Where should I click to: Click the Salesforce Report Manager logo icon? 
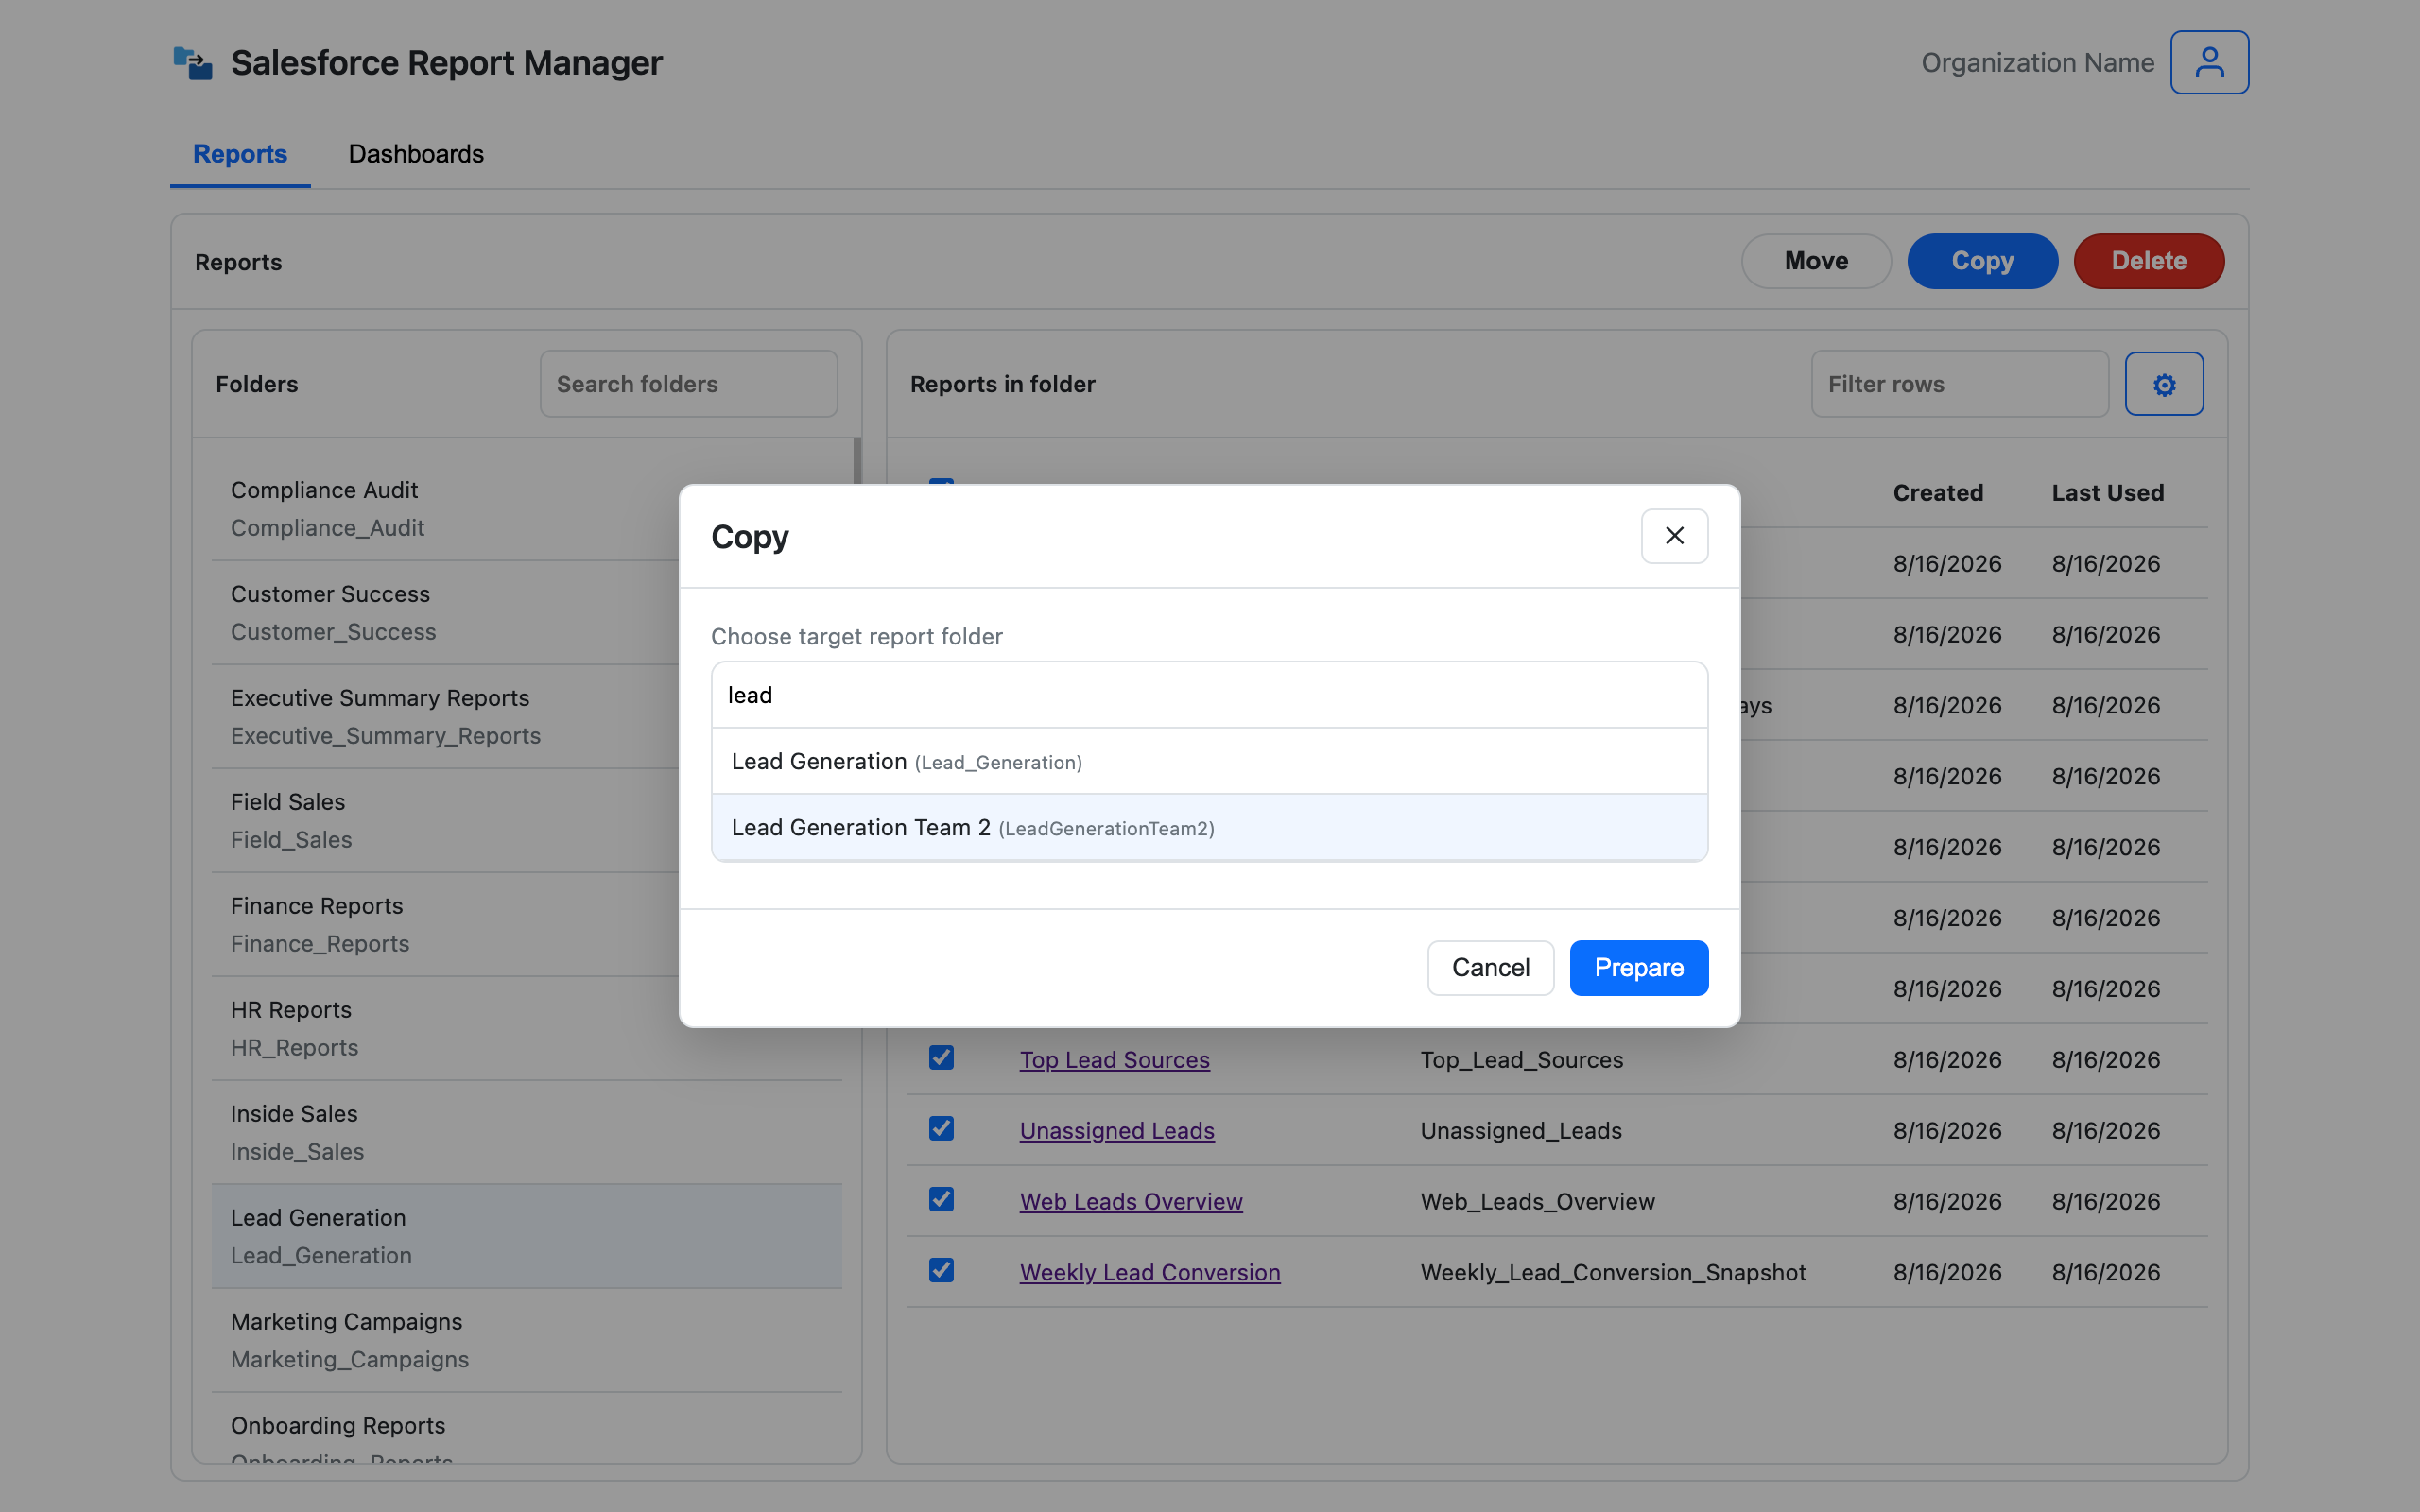192,63
